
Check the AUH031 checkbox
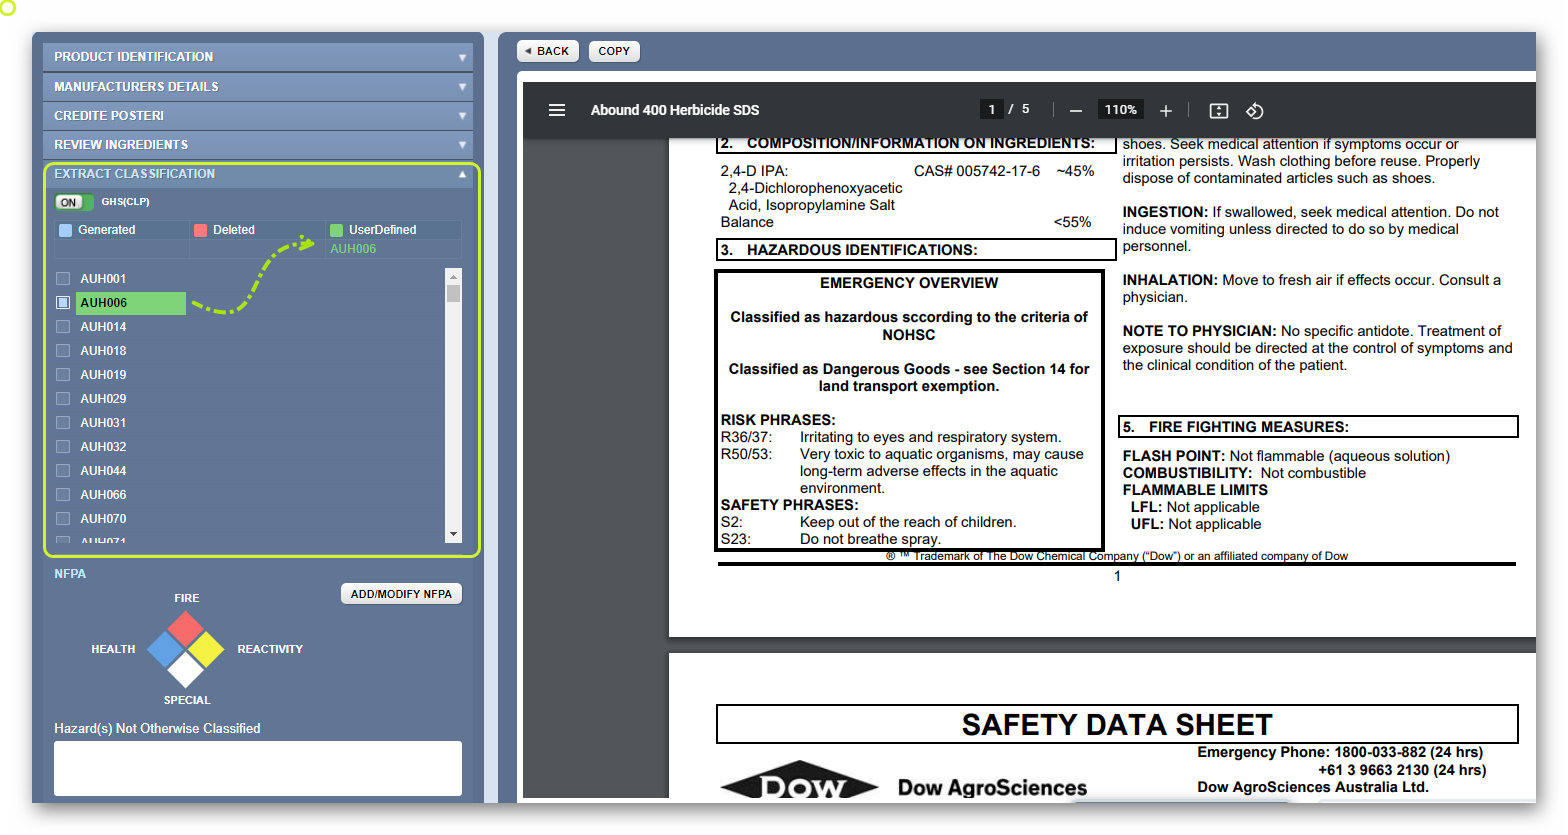tap(63, 423)
